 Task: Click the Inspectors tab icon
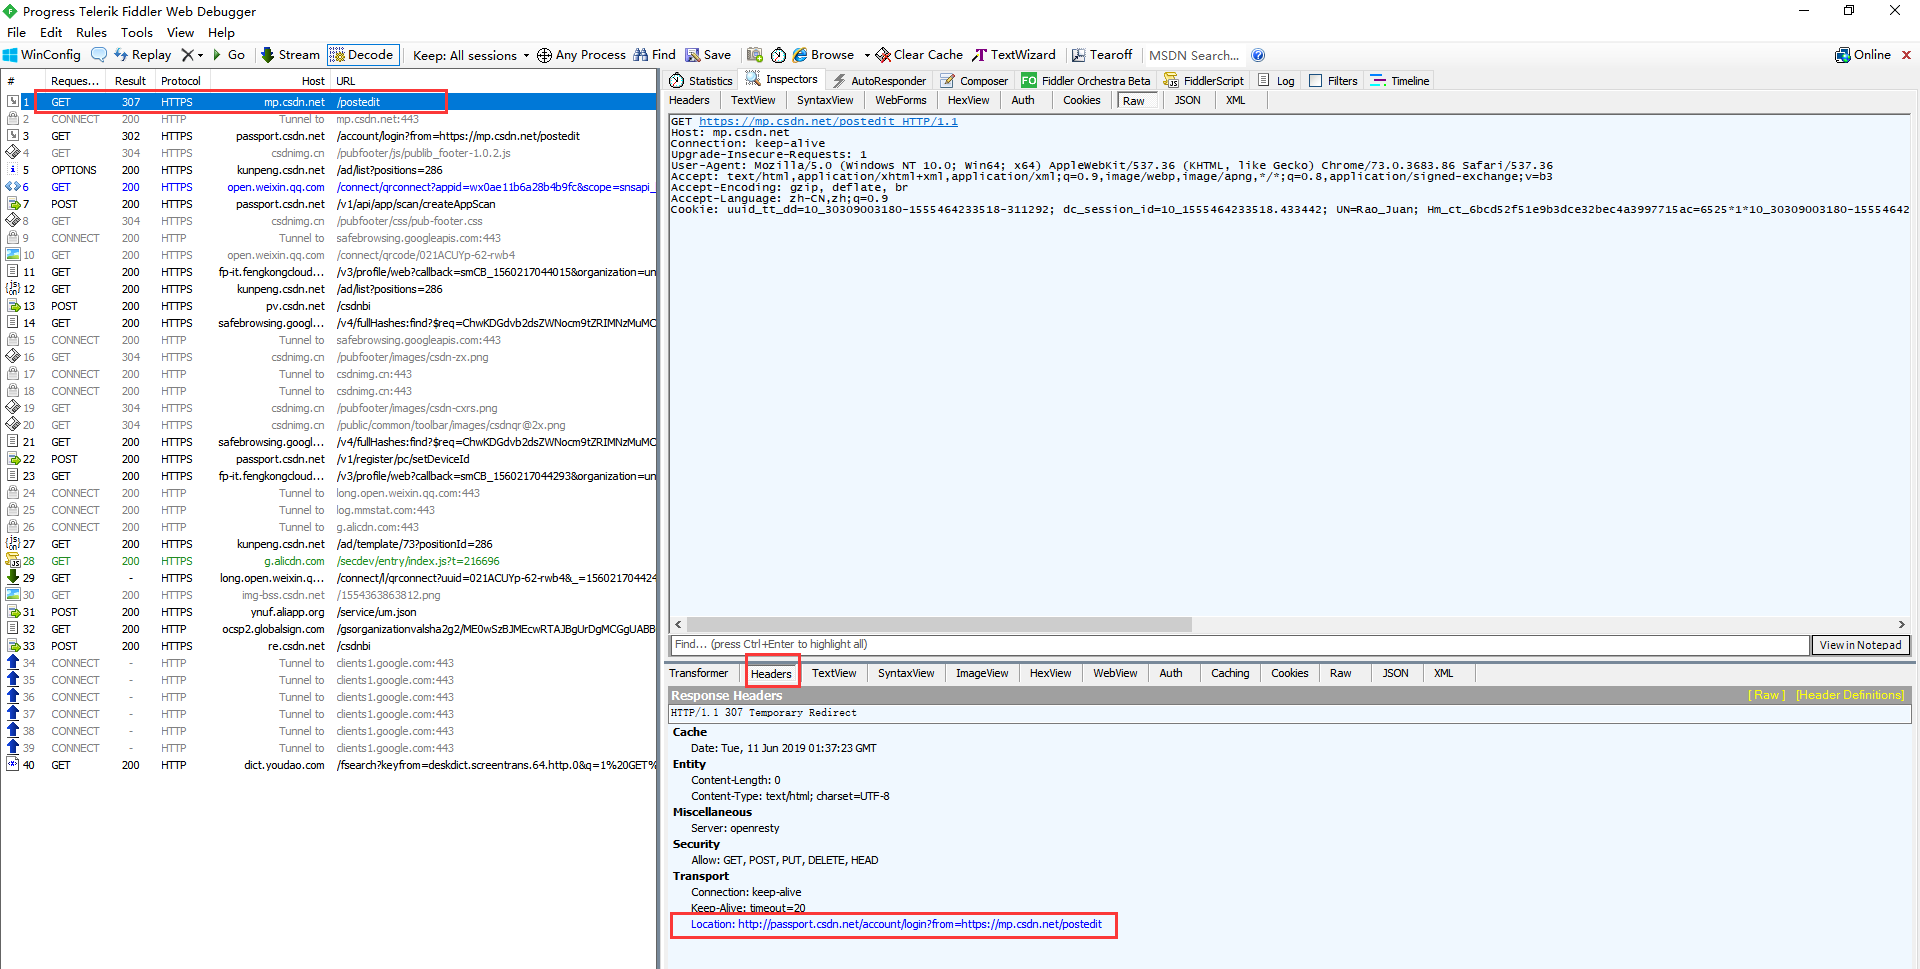pyautogui.click(x=754, y=79)
